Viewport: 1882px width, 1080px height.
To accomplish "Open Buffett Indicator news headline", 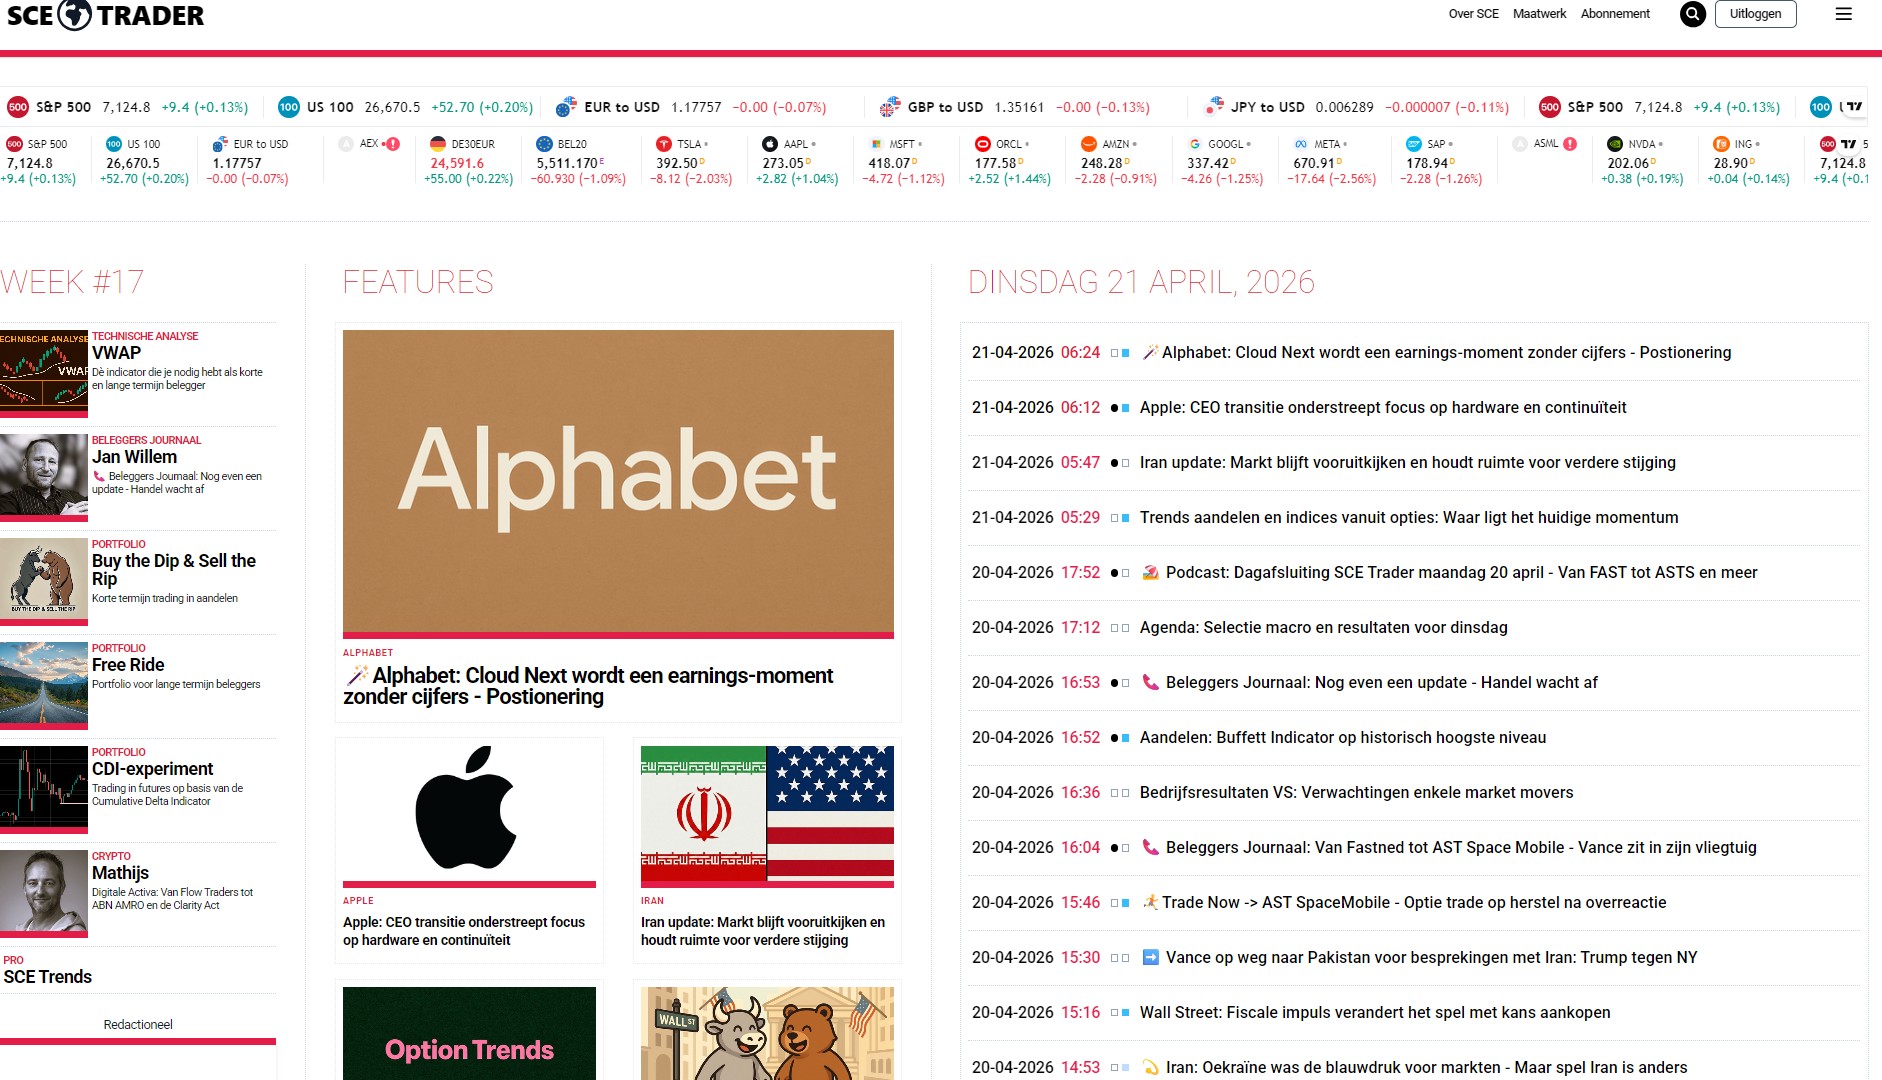I will tap(1343, 737).
